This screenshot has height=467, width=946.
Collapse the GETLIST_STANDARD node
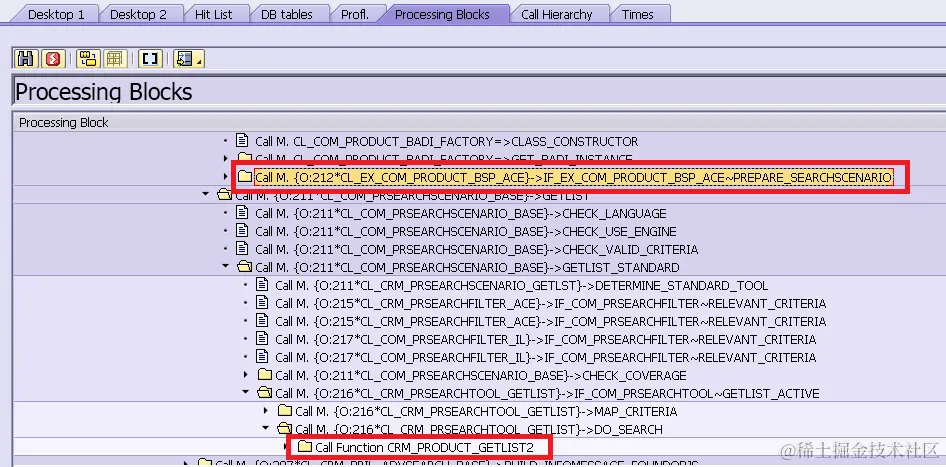click(x=226, y=266)
